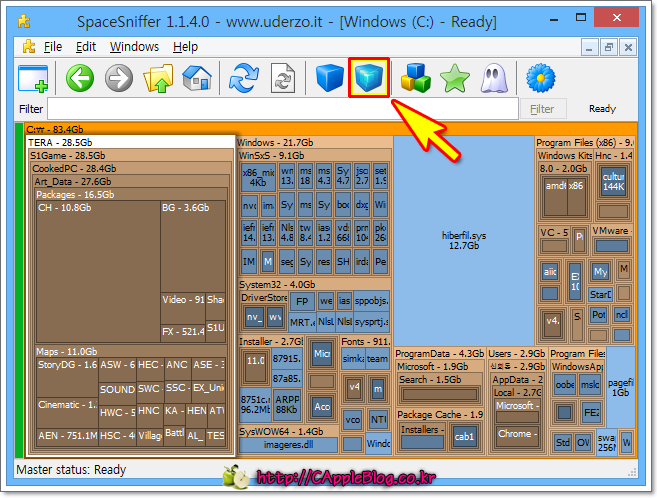This screenshot has width=658, height=498.
Task: Open the blue flower icon
Action: click(x=540, y=78)
